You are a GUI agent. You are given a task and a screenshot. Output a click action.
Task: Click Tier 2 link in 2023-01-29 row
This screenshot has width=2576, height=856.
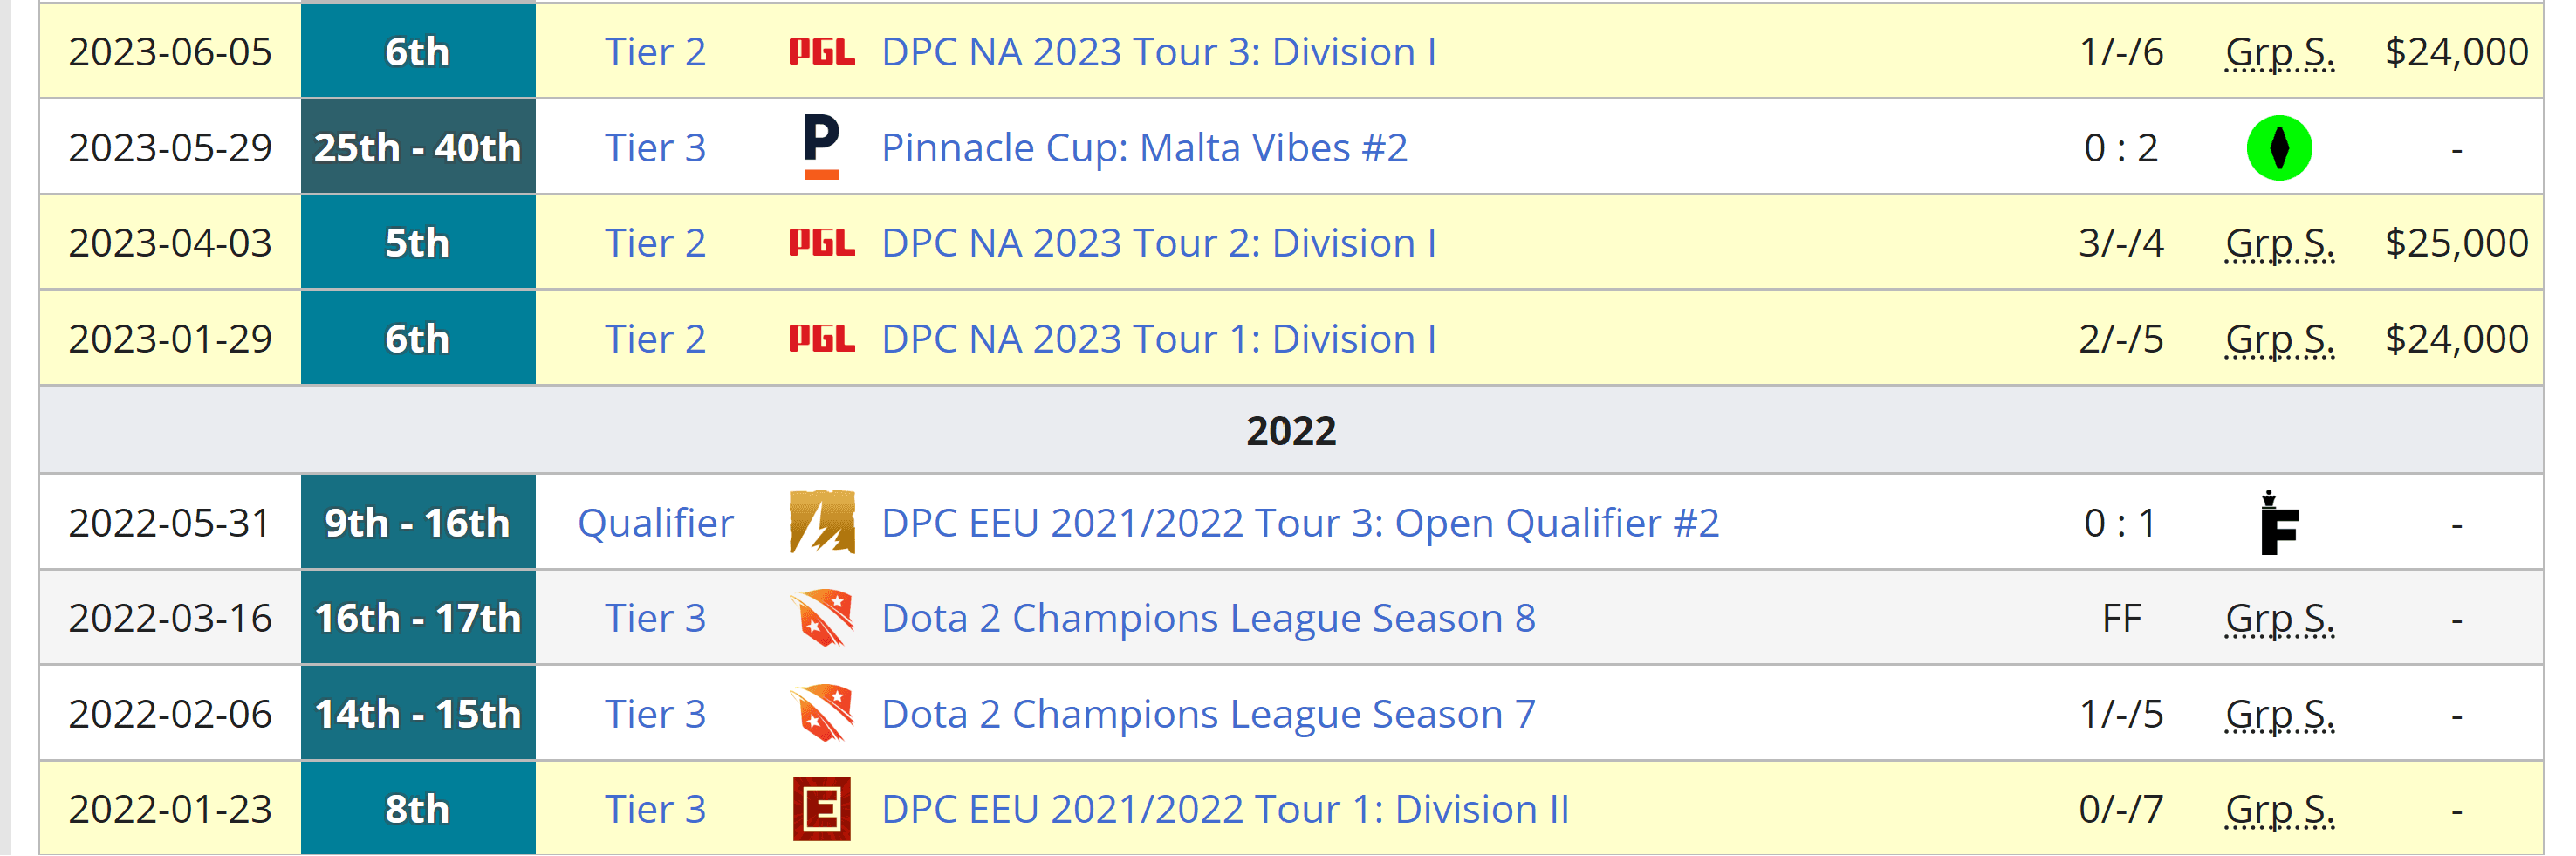click(x=655, y=339)
